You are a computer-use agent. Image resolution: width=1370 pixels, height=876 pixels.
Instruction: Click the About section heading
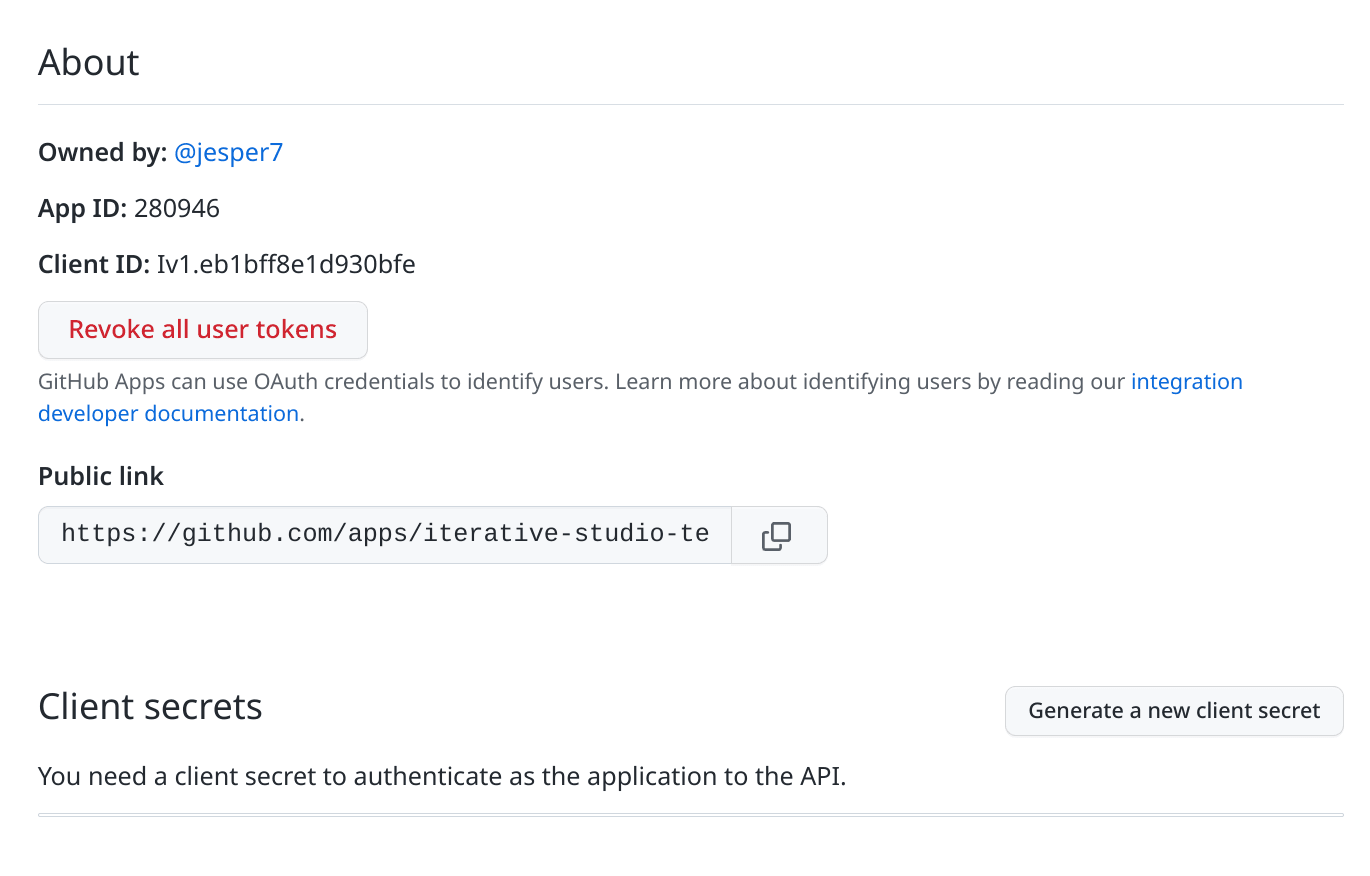pos(89,63)
